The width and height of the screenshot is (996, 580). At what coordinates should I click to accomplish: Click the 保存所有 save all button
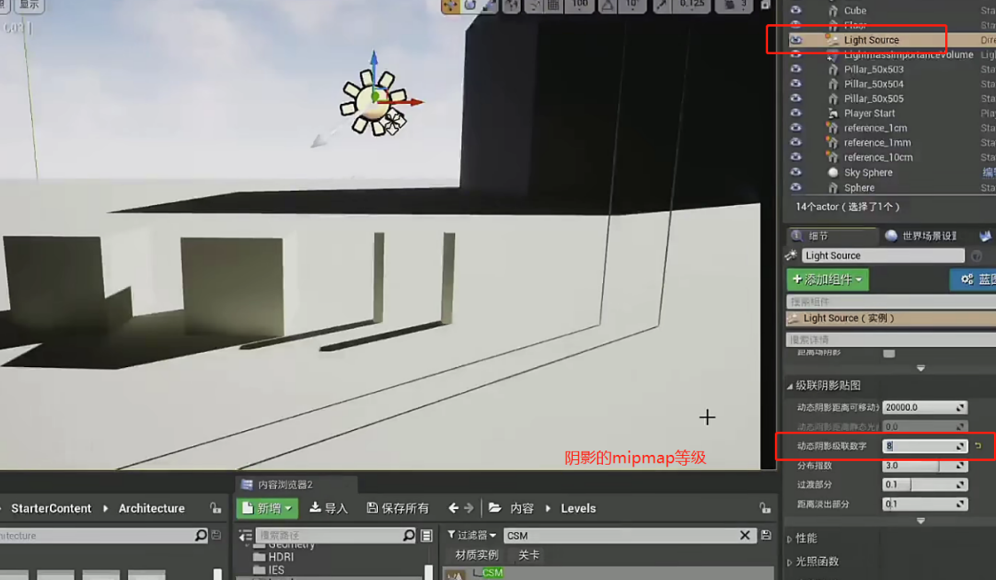[398, 508]
